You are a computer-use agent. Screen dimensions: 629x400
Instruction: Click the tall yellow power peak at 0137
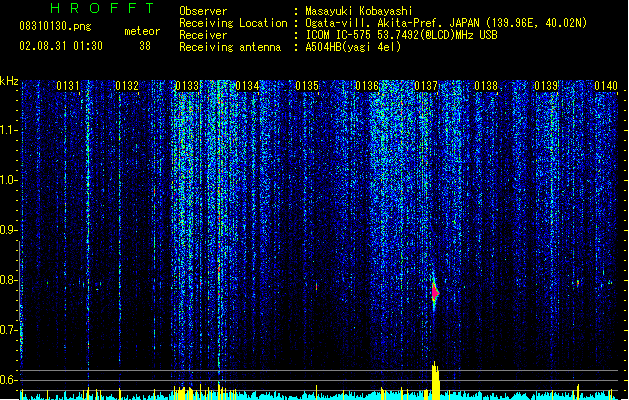pos(435,381)
